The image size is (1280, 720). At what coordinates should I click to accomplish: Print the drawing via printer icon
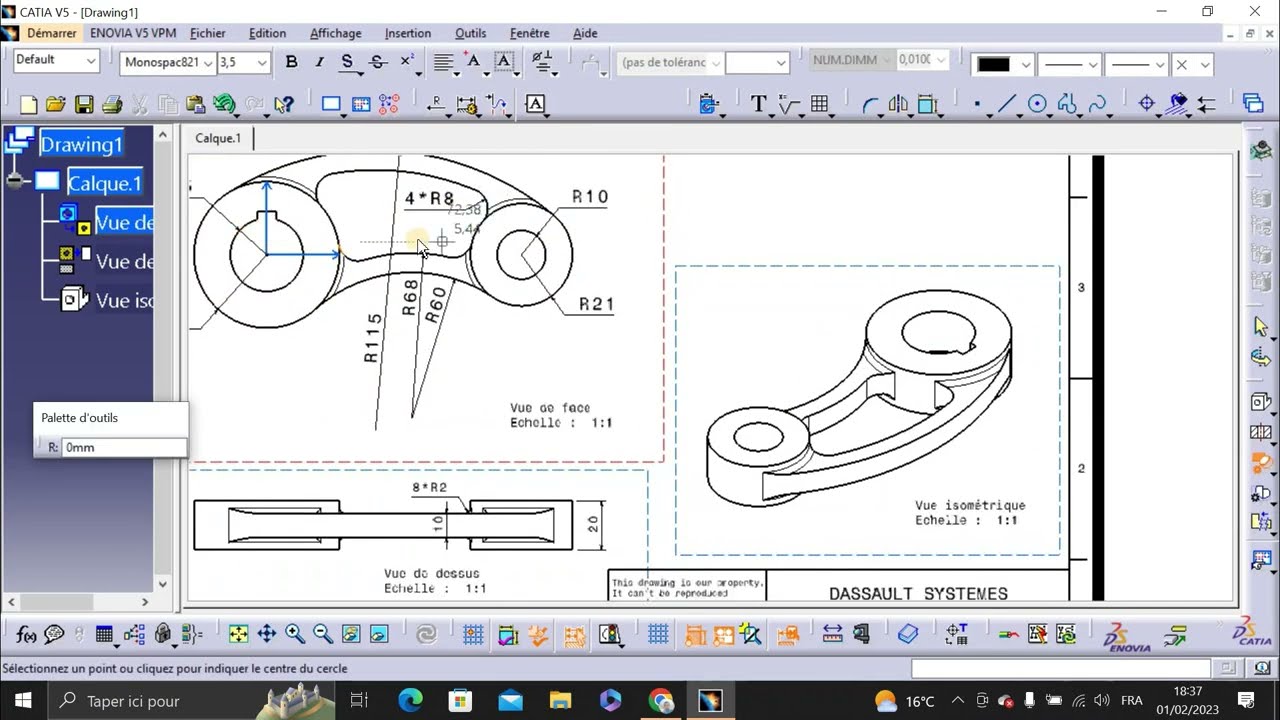tap(112, 104)
